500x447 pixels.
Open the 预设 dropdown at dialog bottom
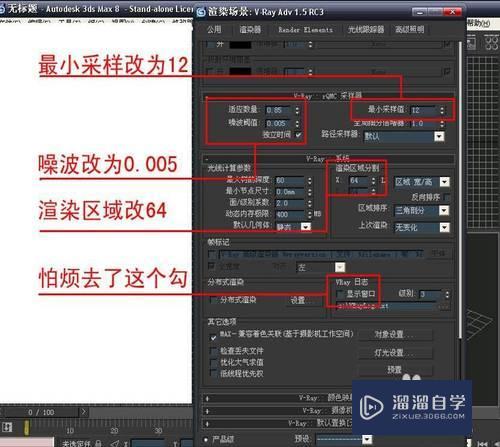(x=367, y=439)
